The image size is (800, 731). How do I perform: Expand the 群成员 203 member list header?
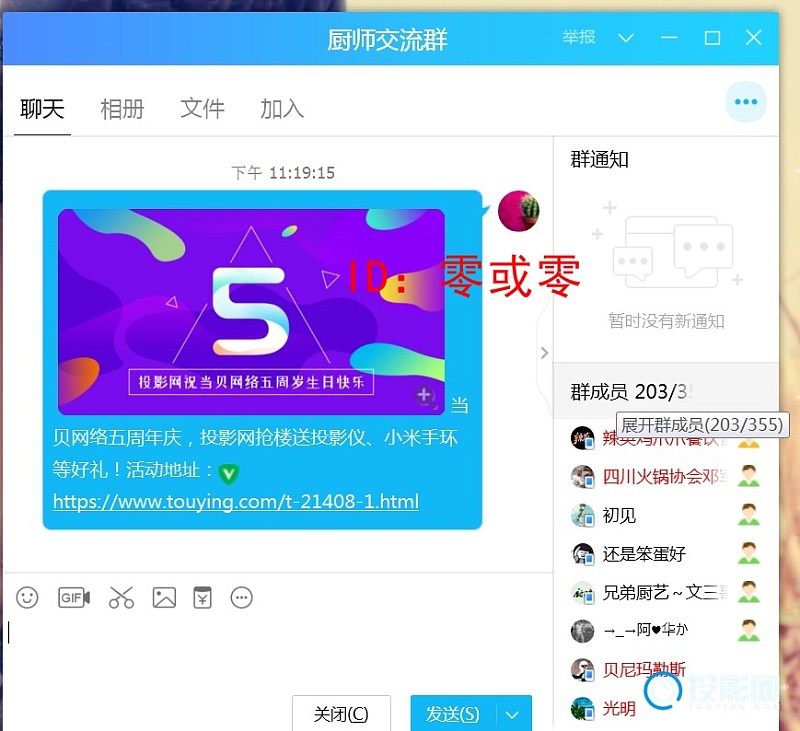tap(665, 392)
